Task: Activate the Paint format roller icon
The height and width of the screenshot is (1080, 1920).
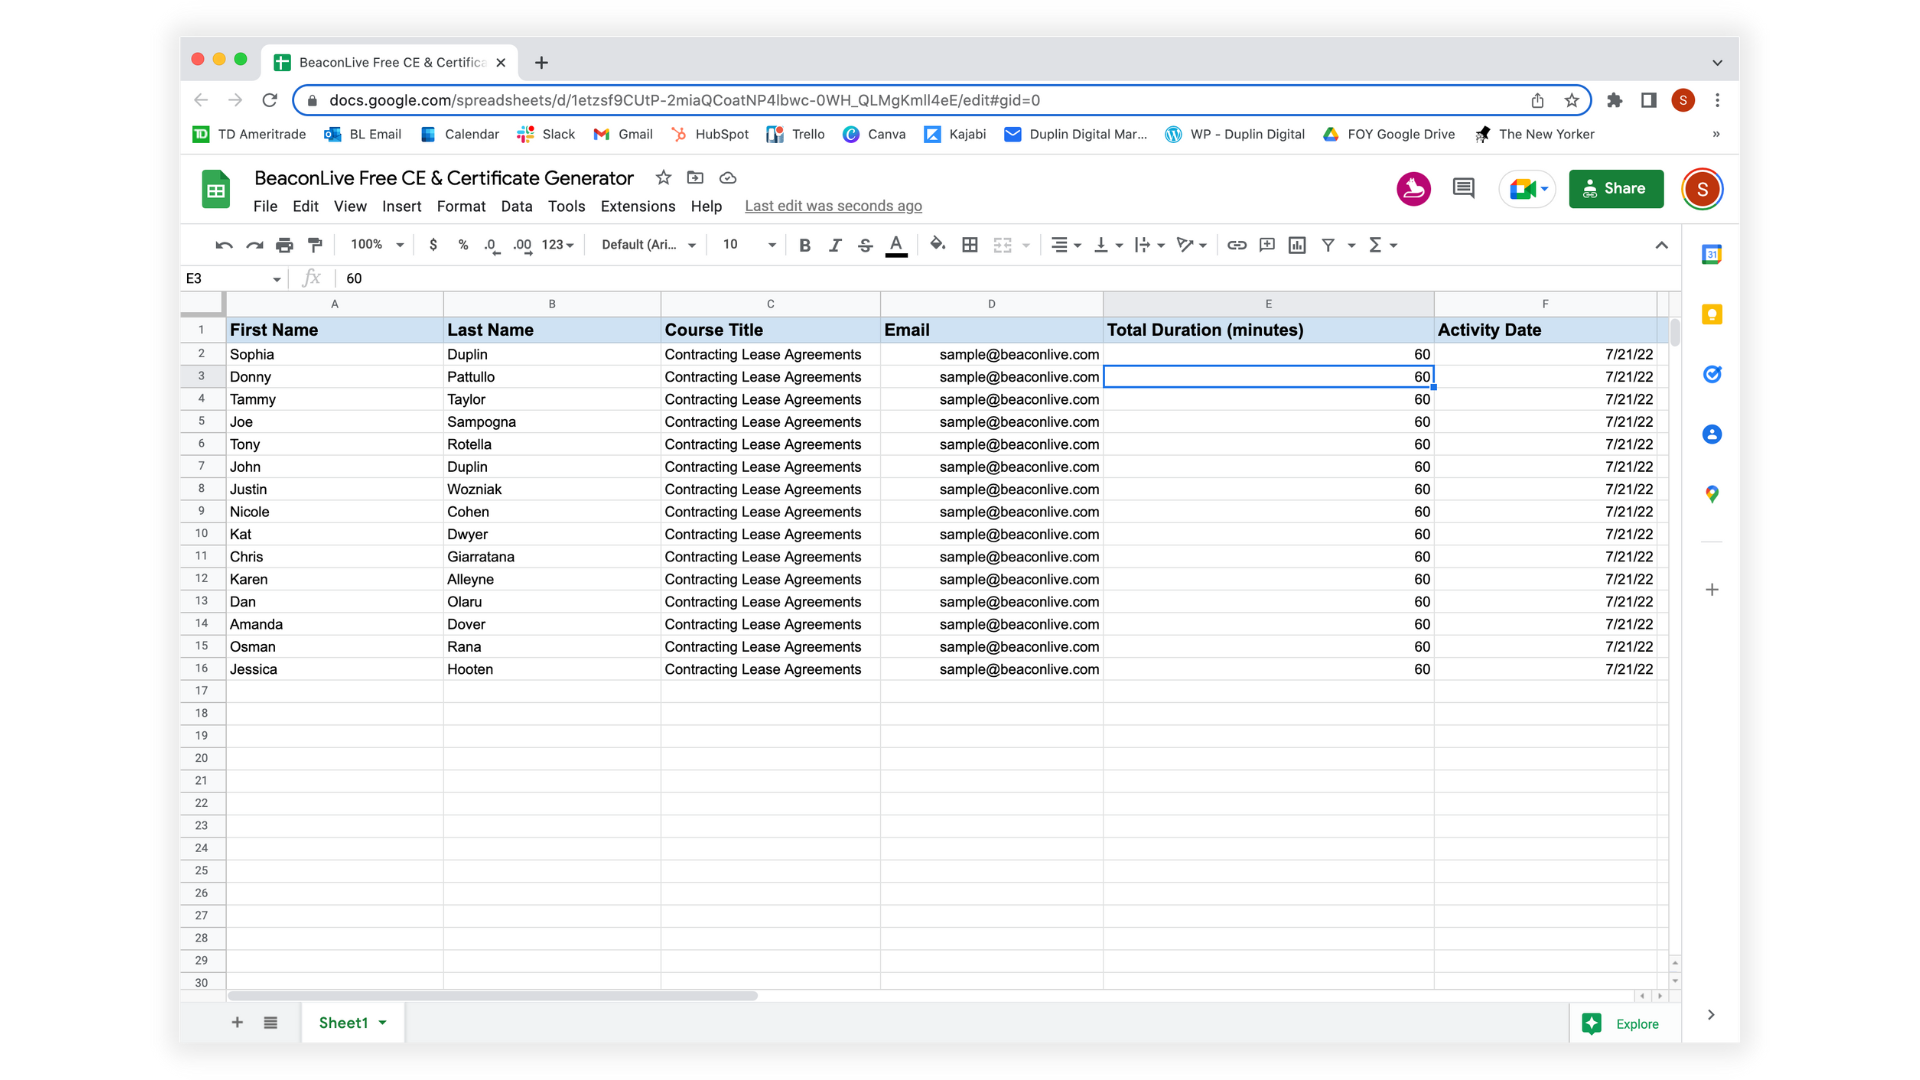Action: point(315,245)
